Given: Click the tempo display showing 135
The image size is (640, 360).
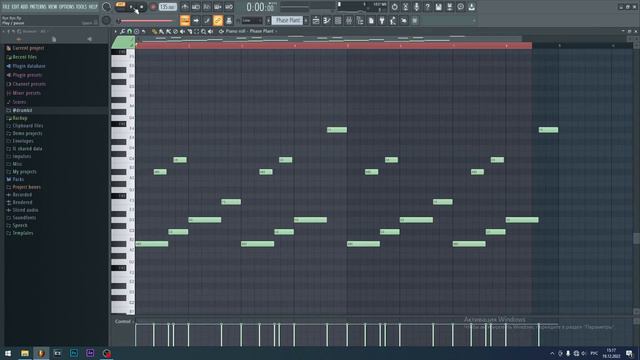Looking at the screenshot, I should pyautogui.click(x=168, y=7).
